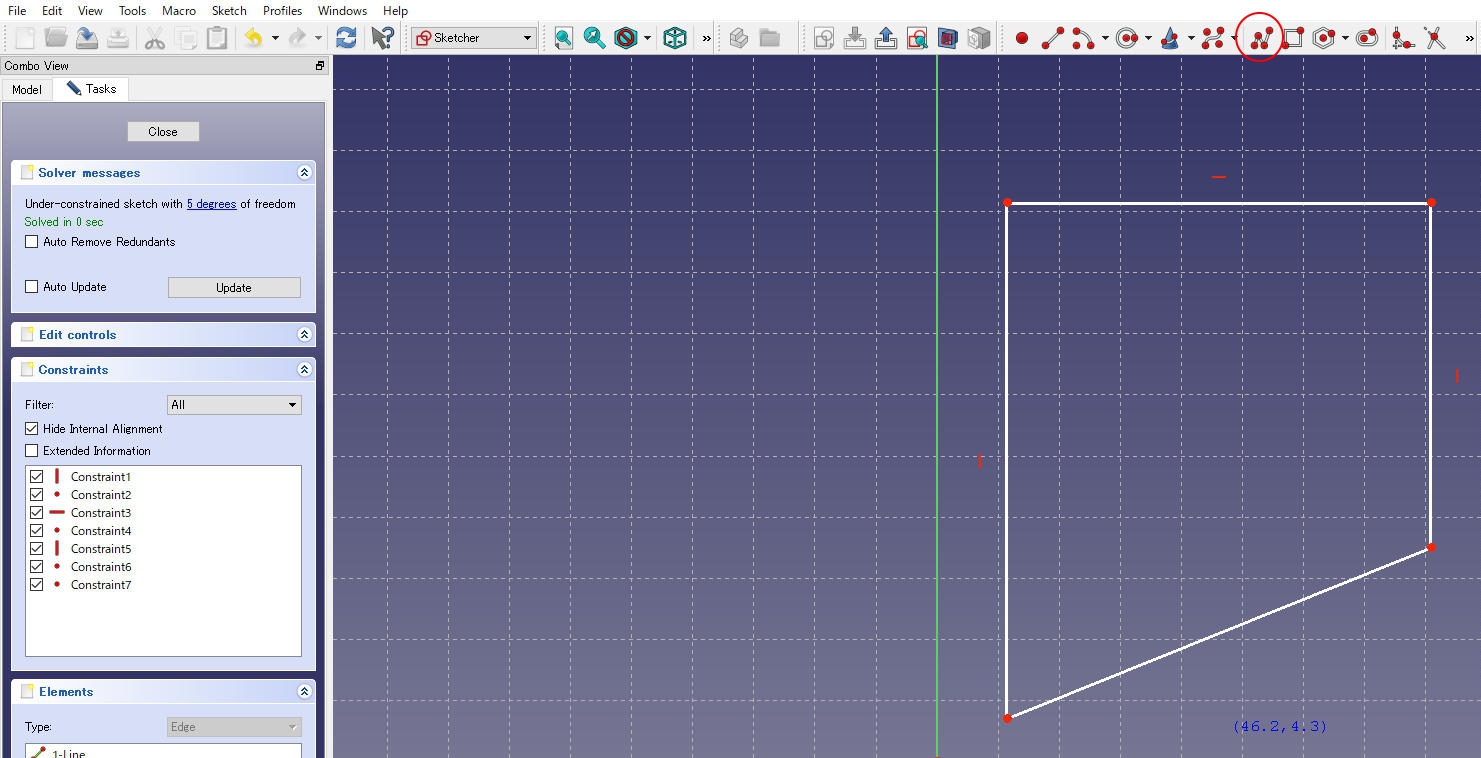This screenshot has height=758, width=1481.
Task: Open the Windows menu
Action: pos(342,10)
